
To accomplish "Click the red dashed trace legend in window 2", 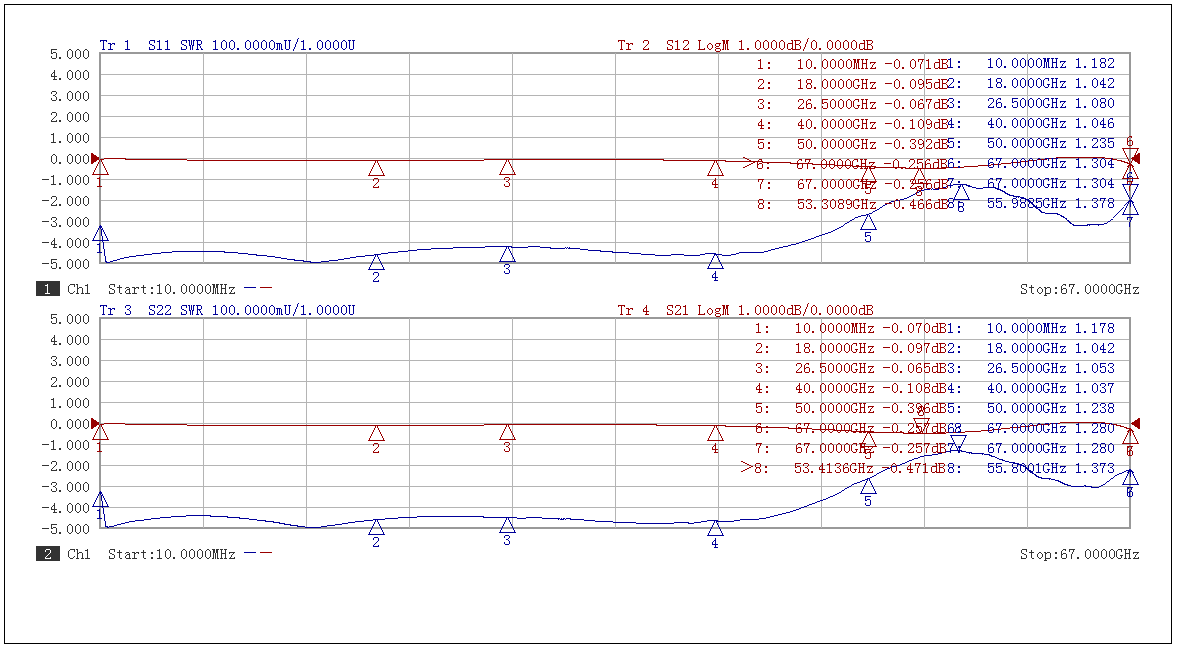I will point(257,554).
